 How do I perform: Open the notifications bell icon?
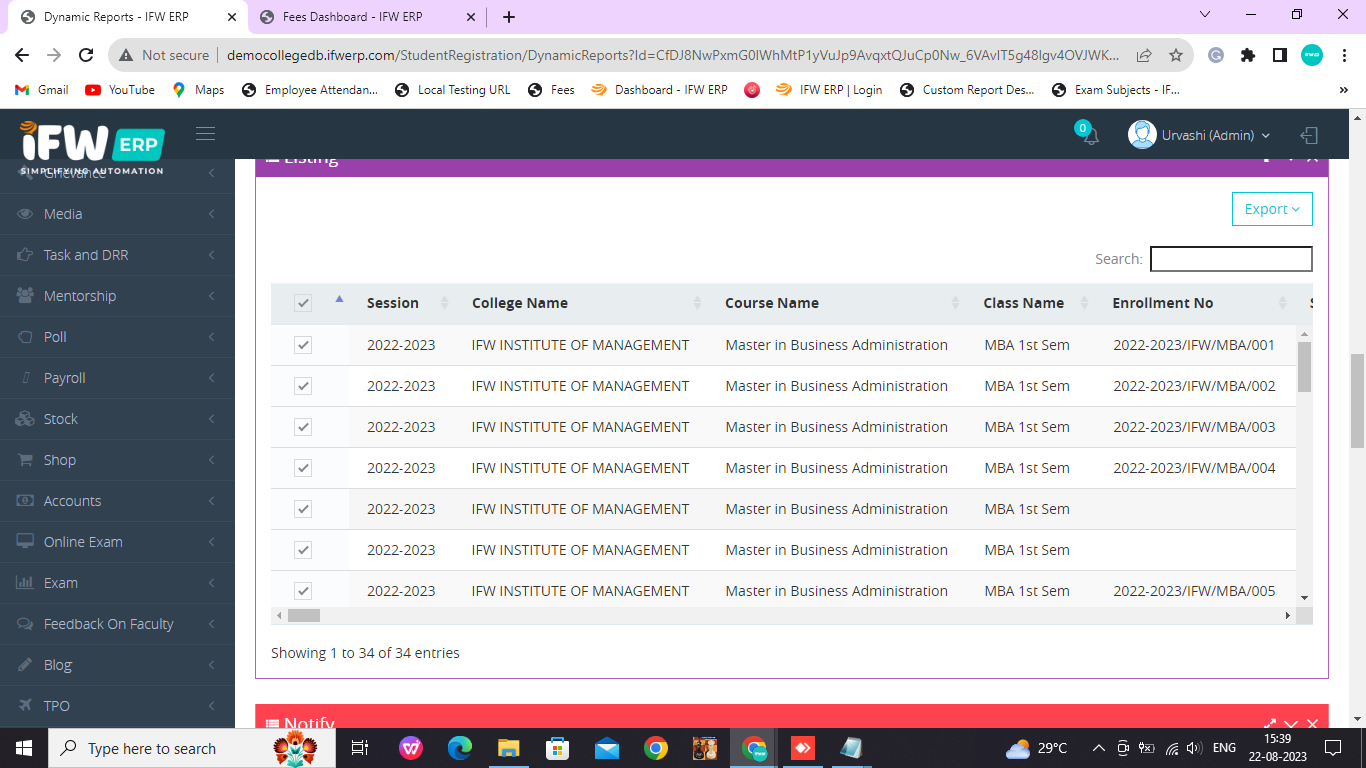[x=1090, y=136]
